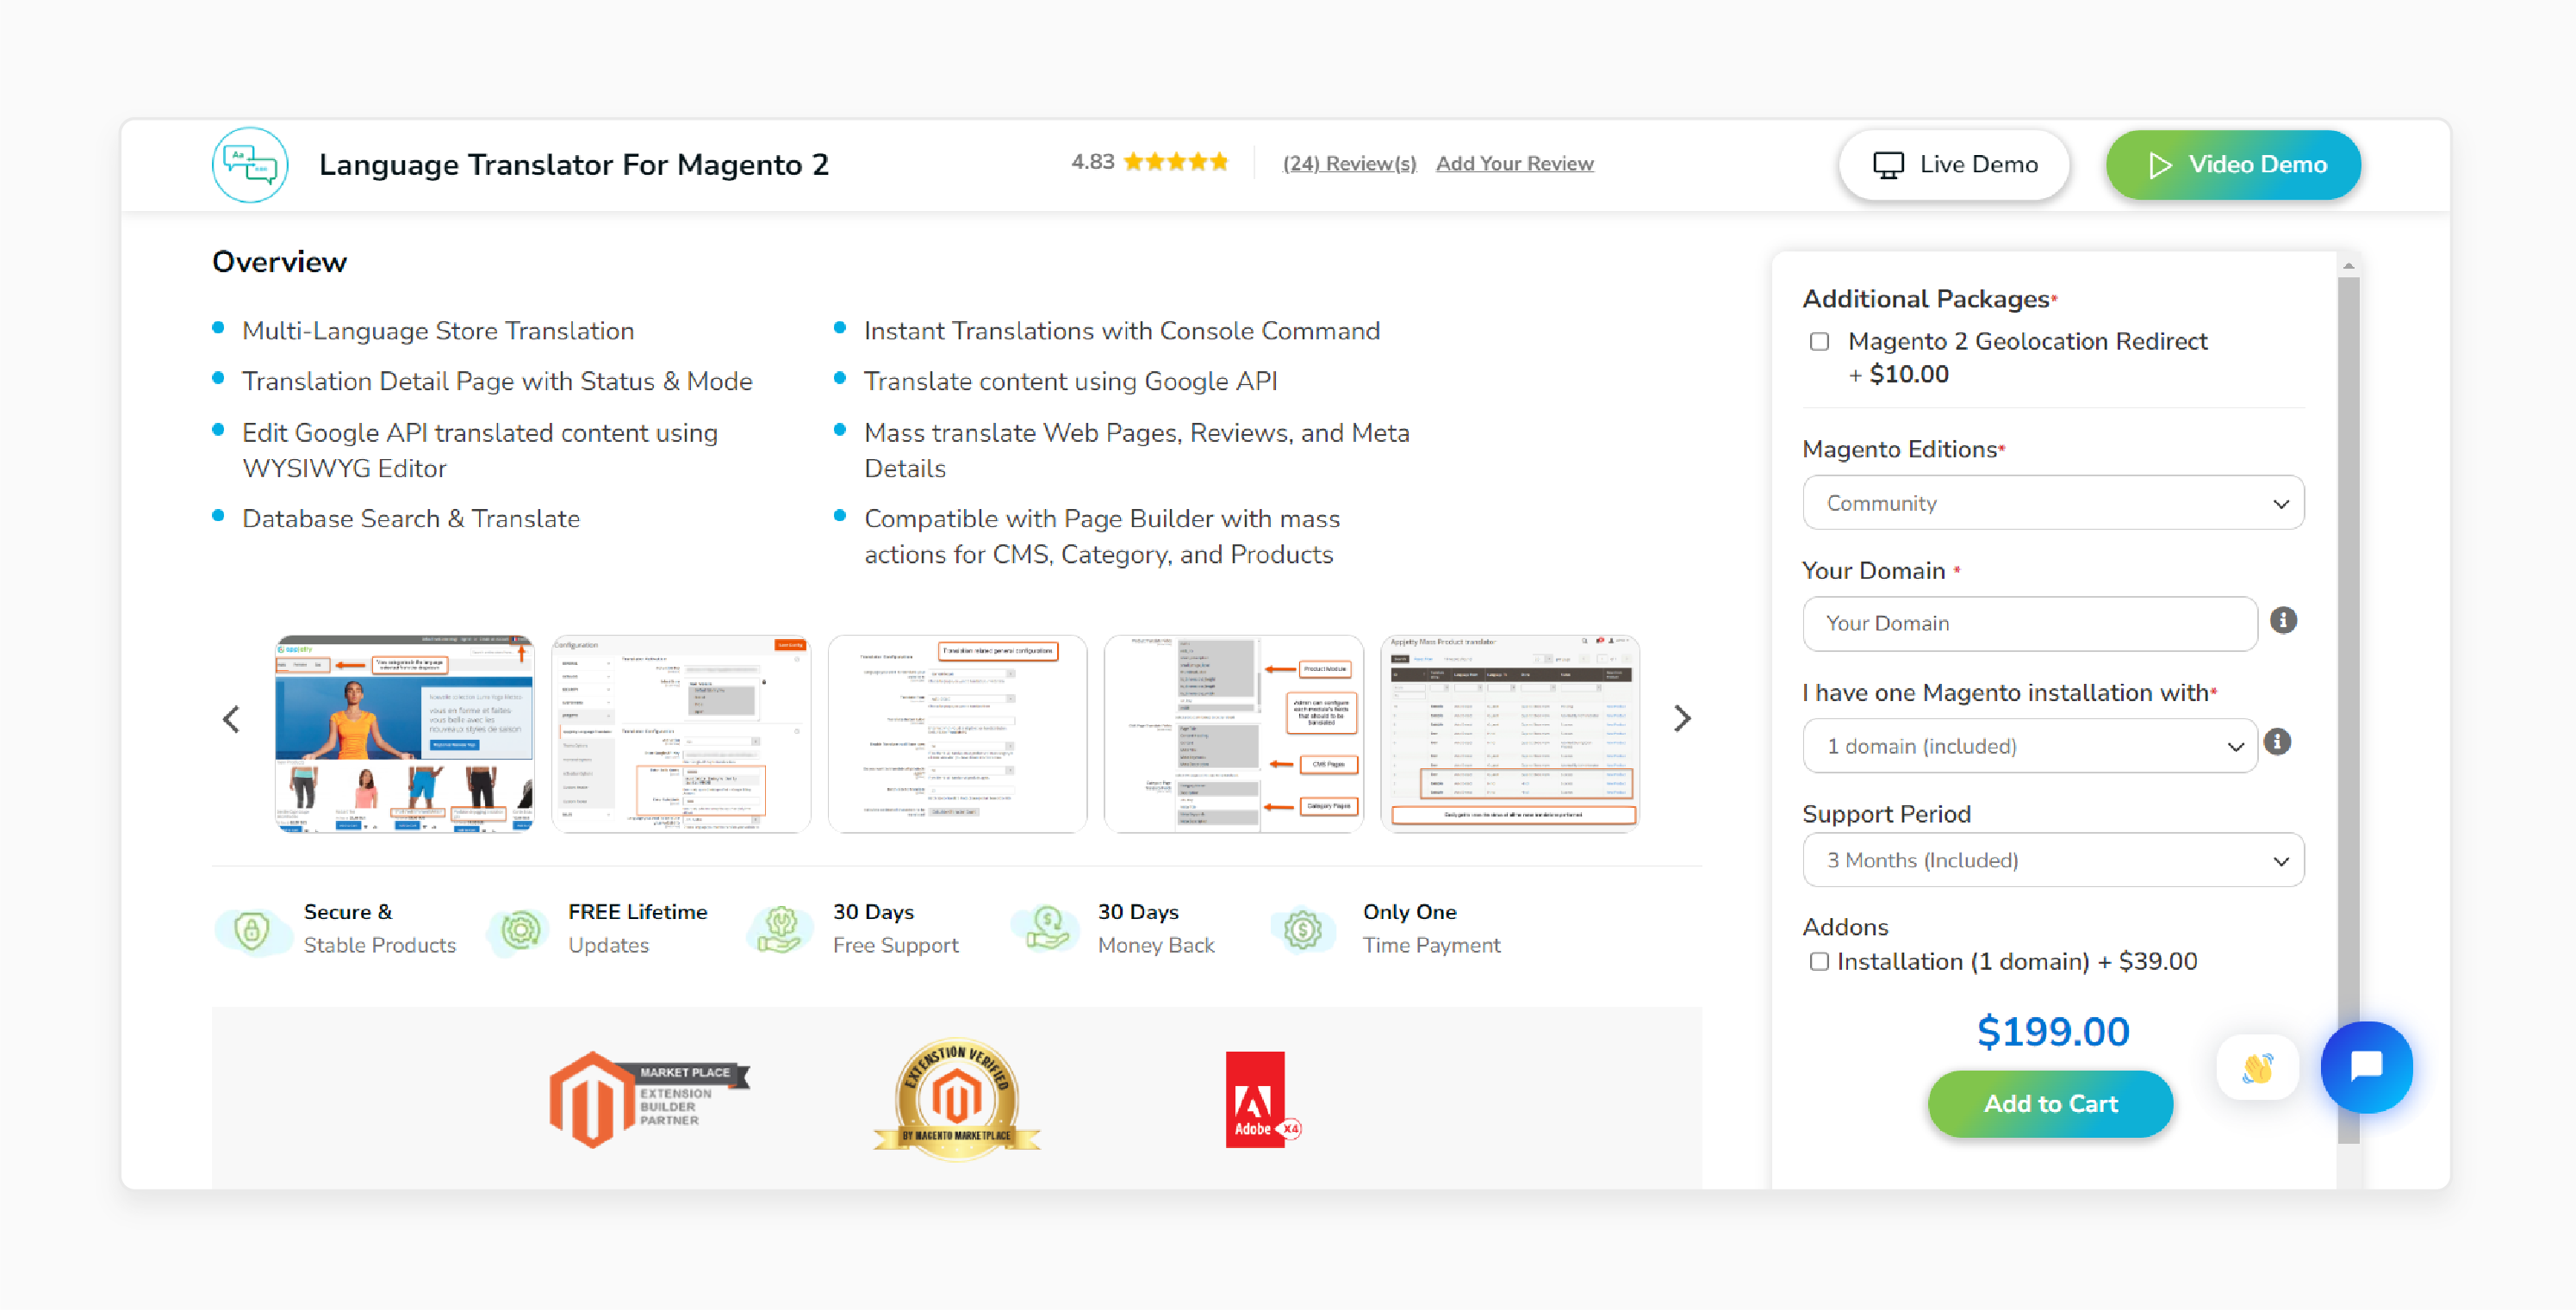Open the storefront yoga woman screenshot thumbnail

click(x=405, y=733)
